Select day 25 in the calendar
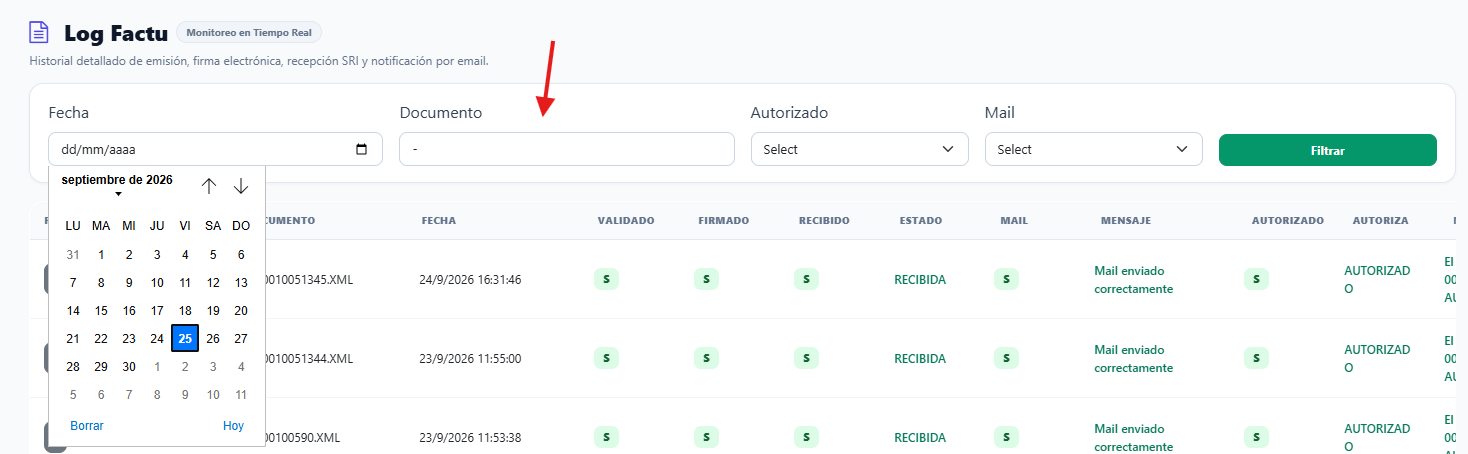 coord(185,339)
